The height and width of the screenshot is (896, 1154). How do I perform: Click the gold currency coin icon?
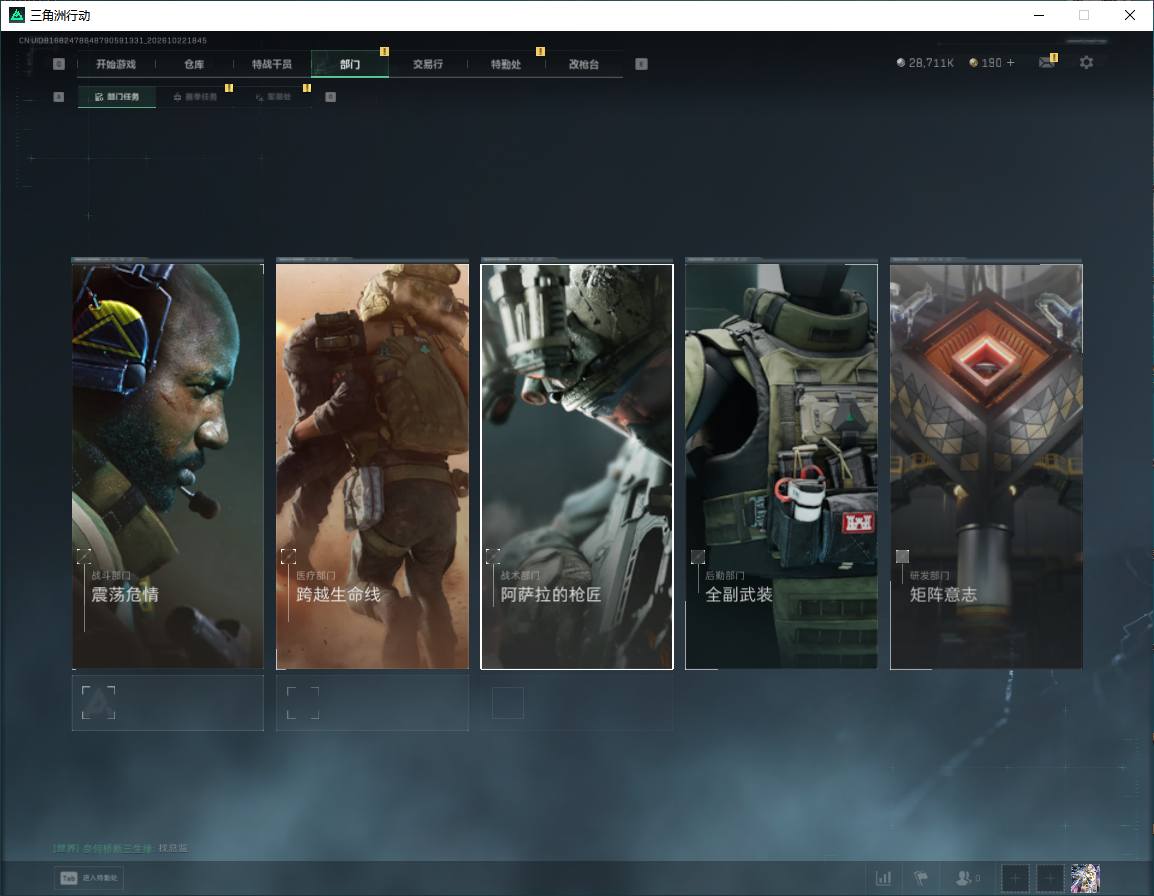point(973,63)
